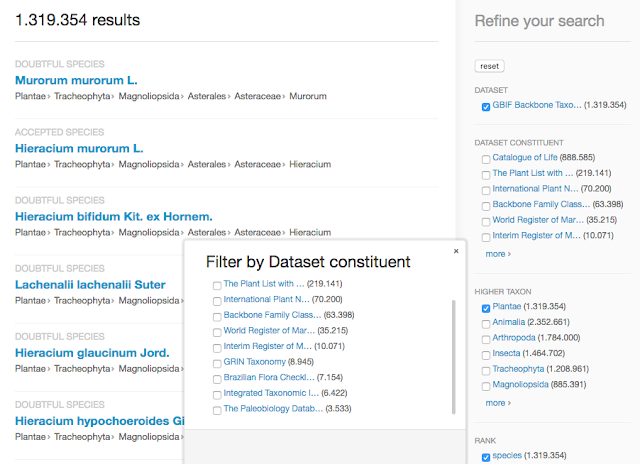
Task: Uncheck GBIF Backbone Taxonomy dataset checkbox
Action: [486, 105]
